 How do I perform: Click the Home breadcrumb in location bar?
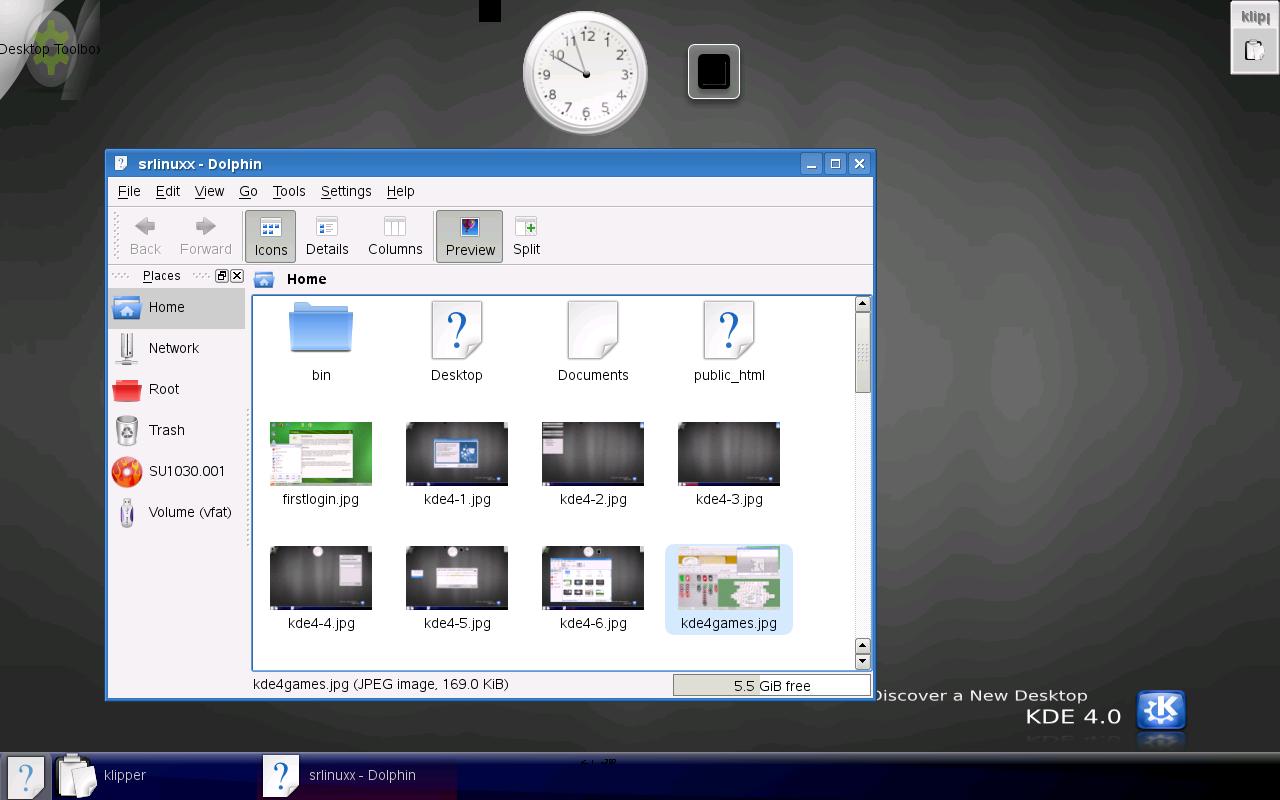307,279
